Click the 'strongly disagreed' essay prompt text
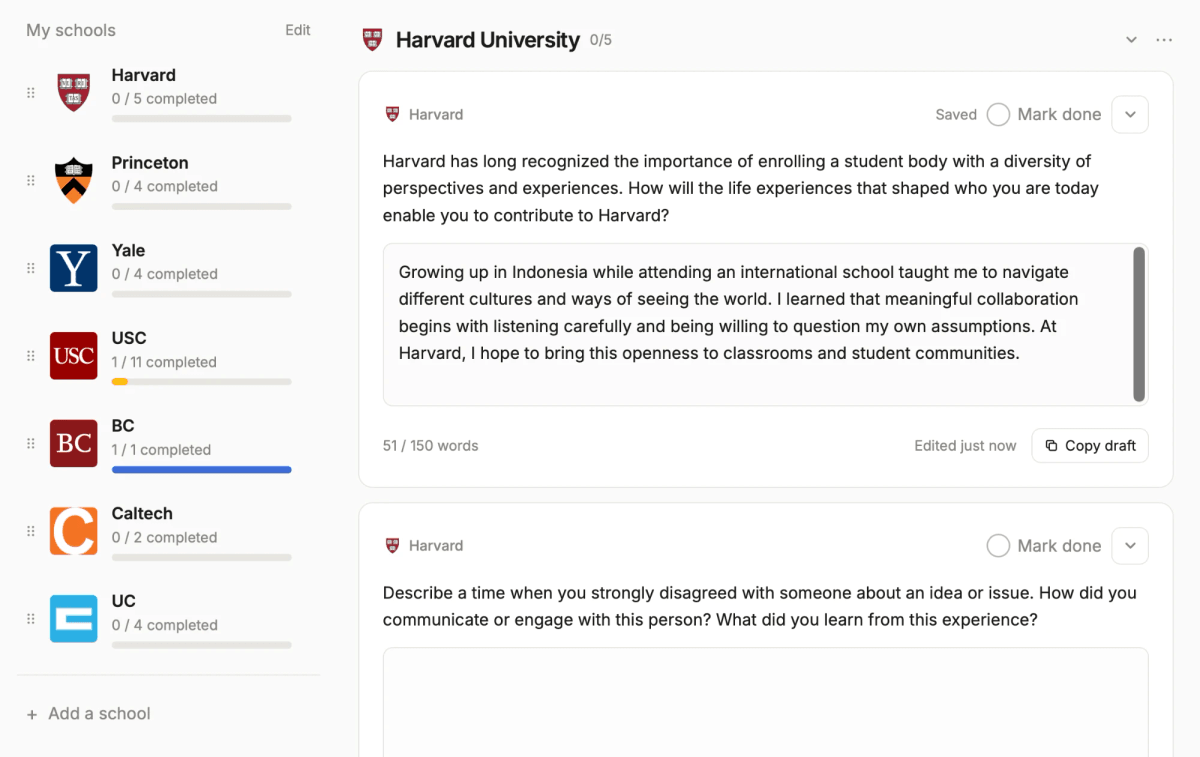Viewport: 1200px width, 757px height. [x=760, y=606]
